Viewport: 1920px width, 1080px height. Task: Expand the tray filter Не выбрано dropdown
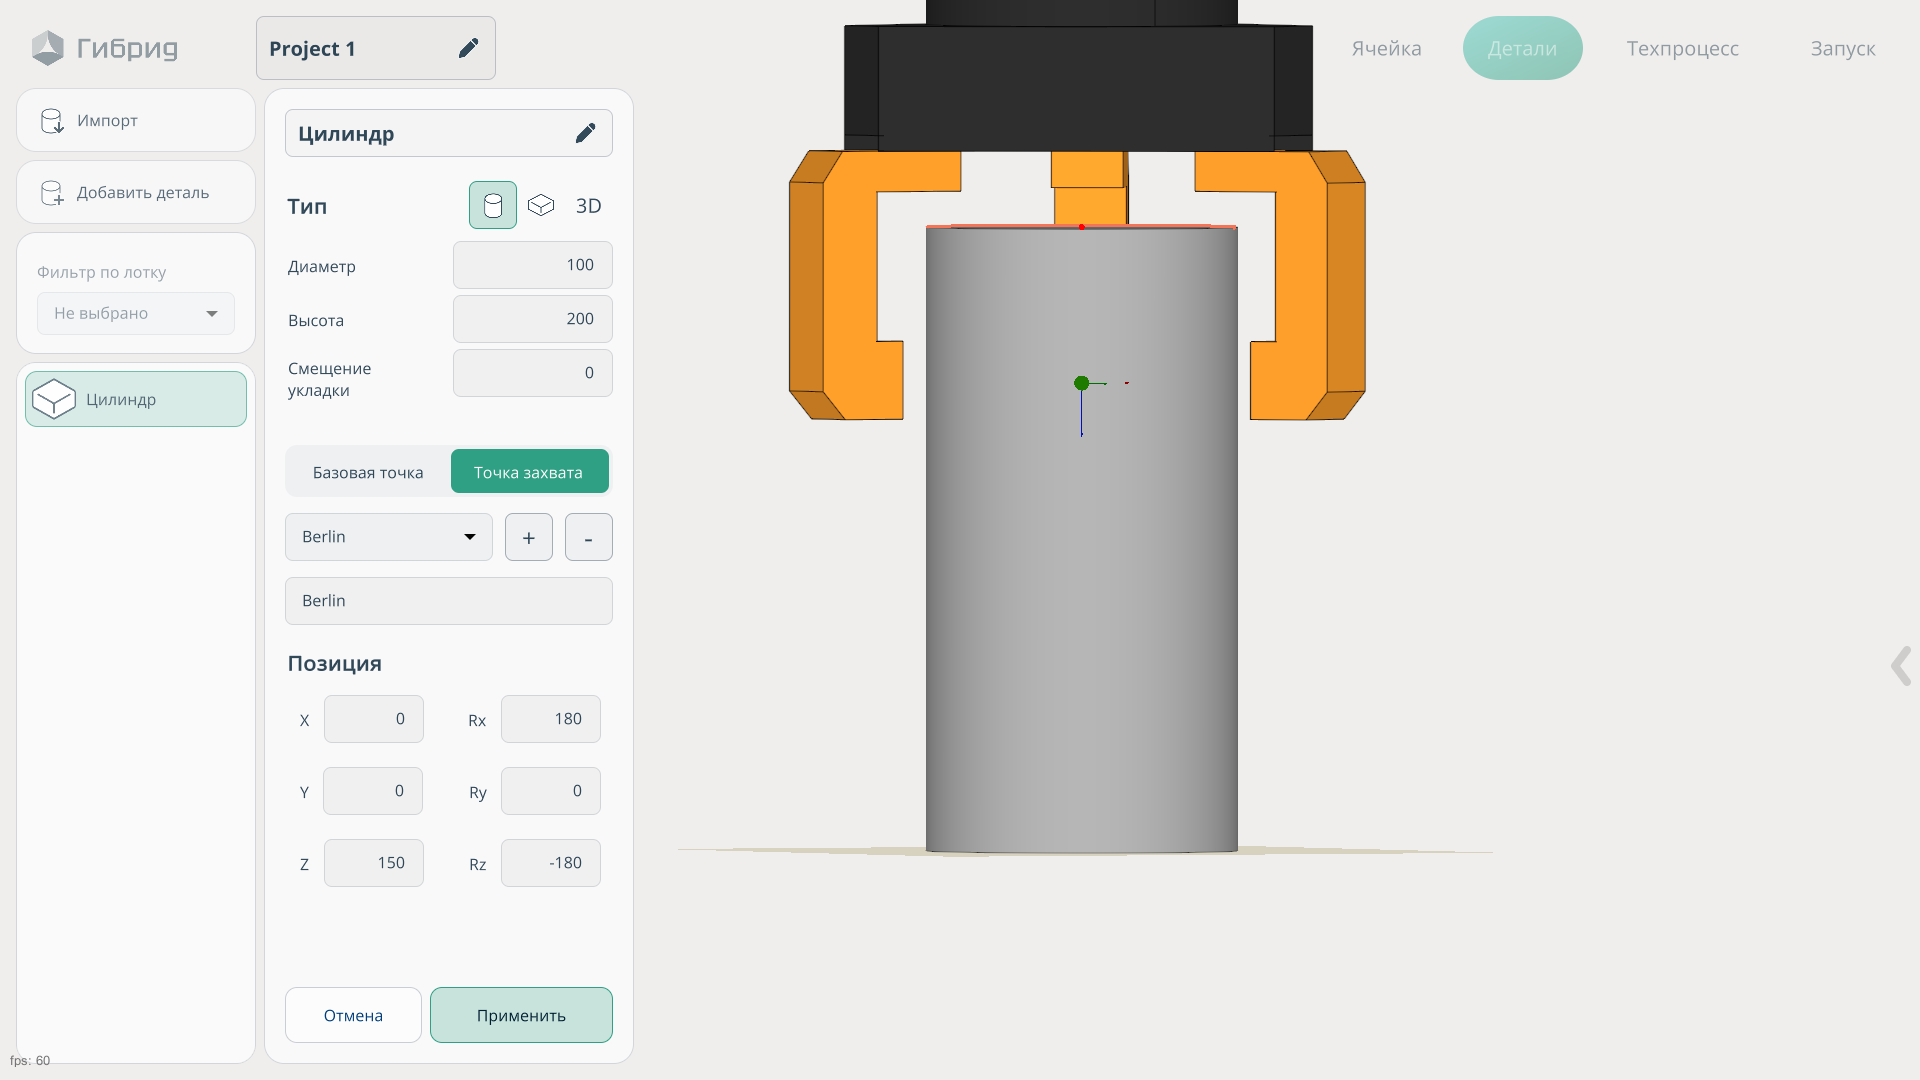pyautogui.click(x=136, y=314)
